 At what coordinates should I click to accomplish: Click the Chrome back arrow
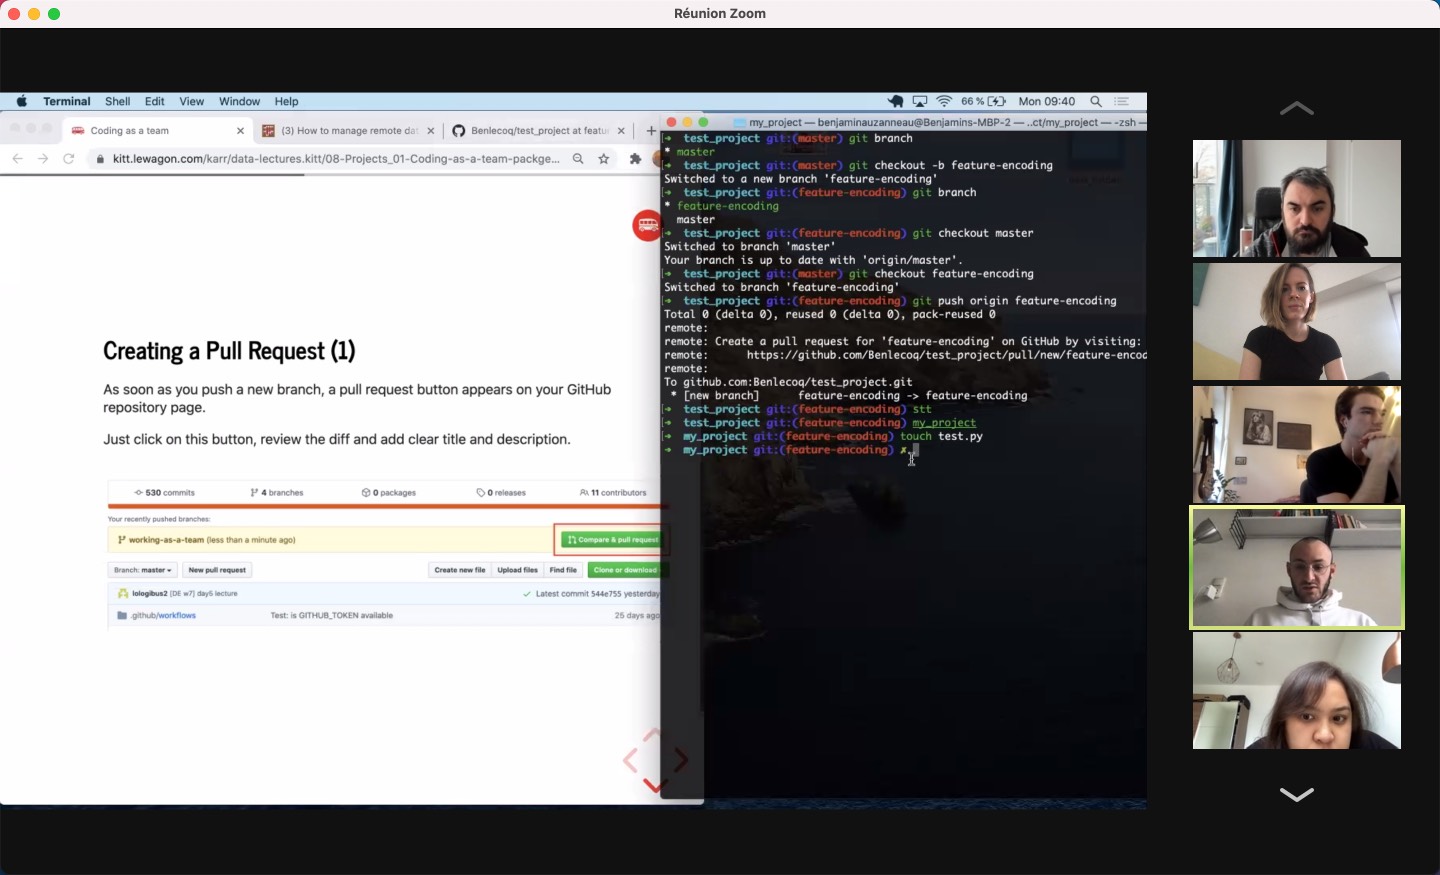click(x=17, y=158)
